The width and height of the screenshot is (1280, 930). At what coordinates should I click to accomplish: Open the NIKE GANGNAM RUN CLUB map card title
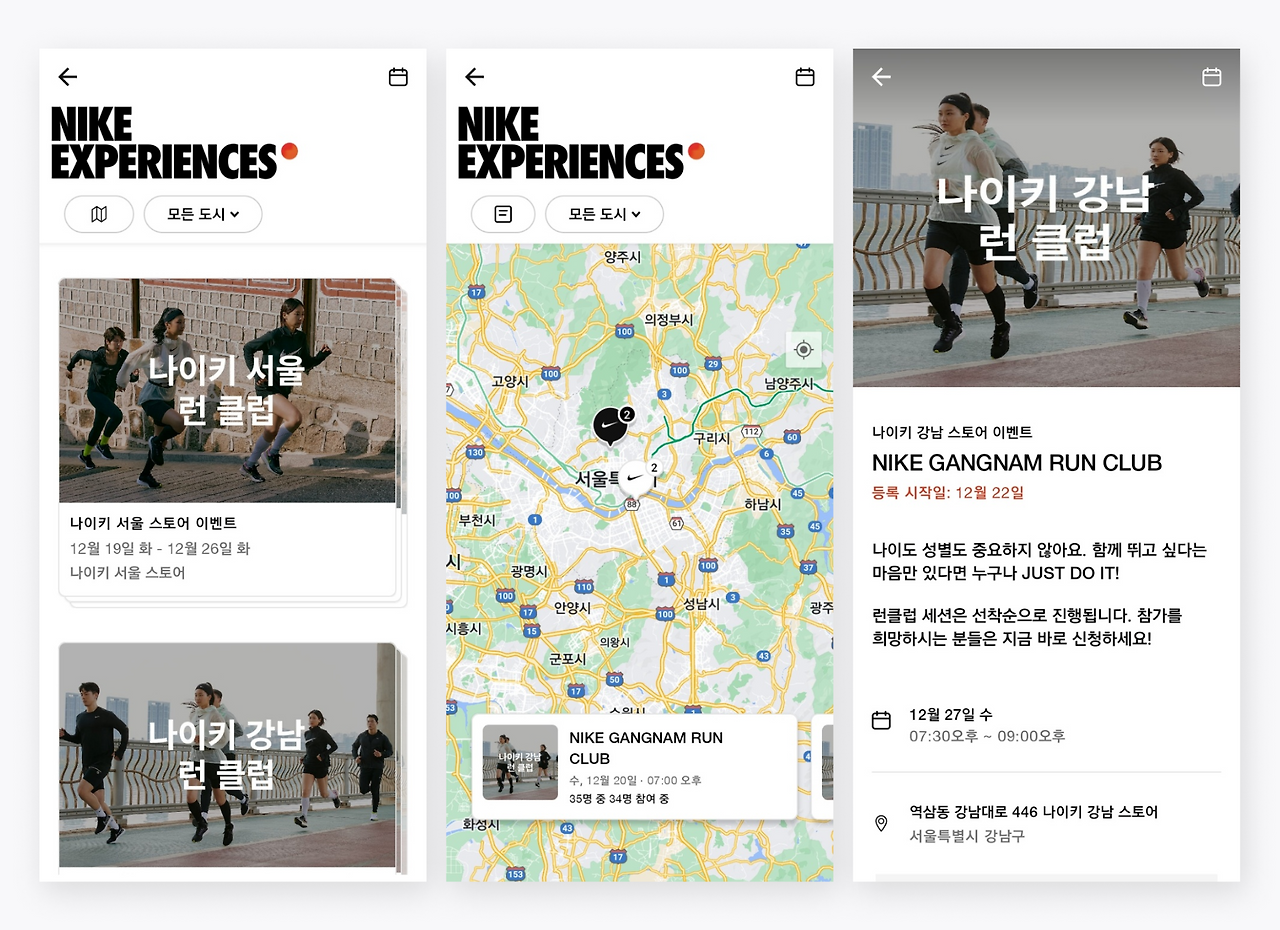(646, 748)
